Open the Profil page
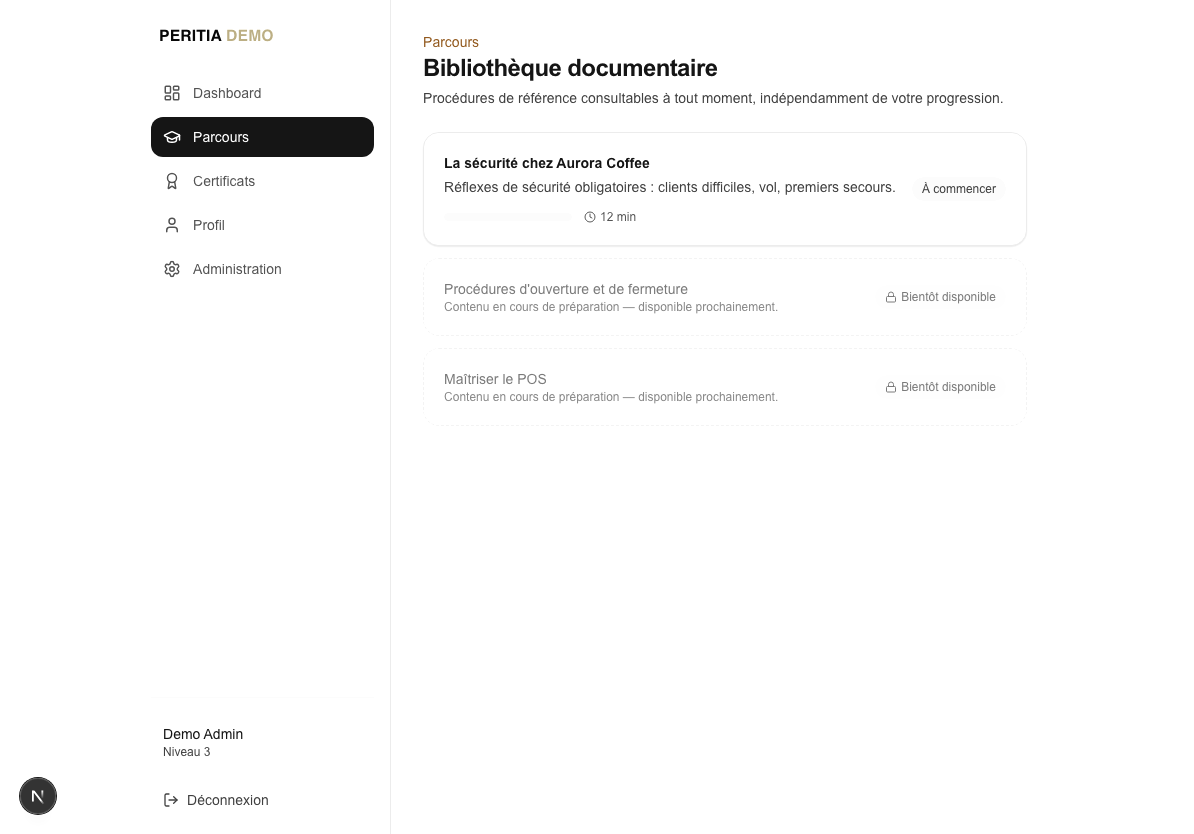This screenshot has height=834, width=1194. [x=262, y=225]
